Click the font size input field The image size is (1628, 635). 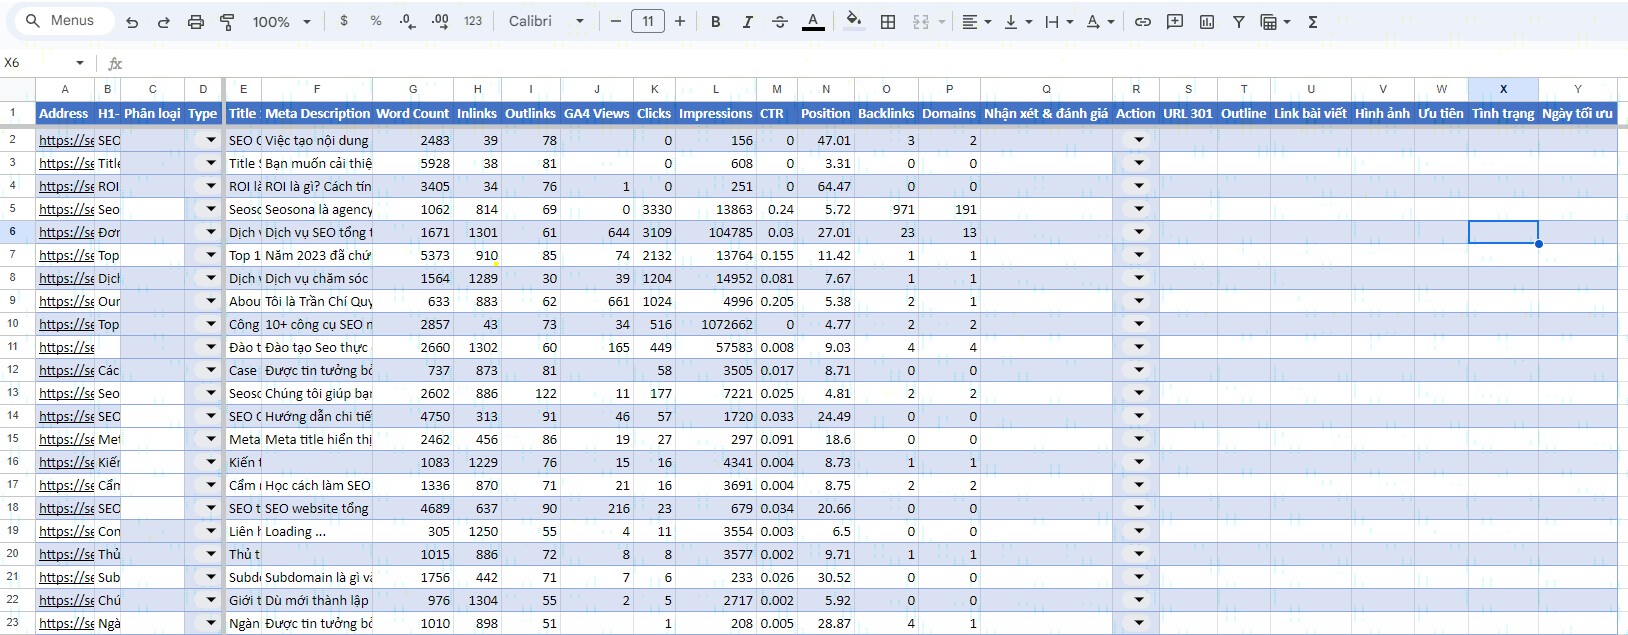point(648,21)
